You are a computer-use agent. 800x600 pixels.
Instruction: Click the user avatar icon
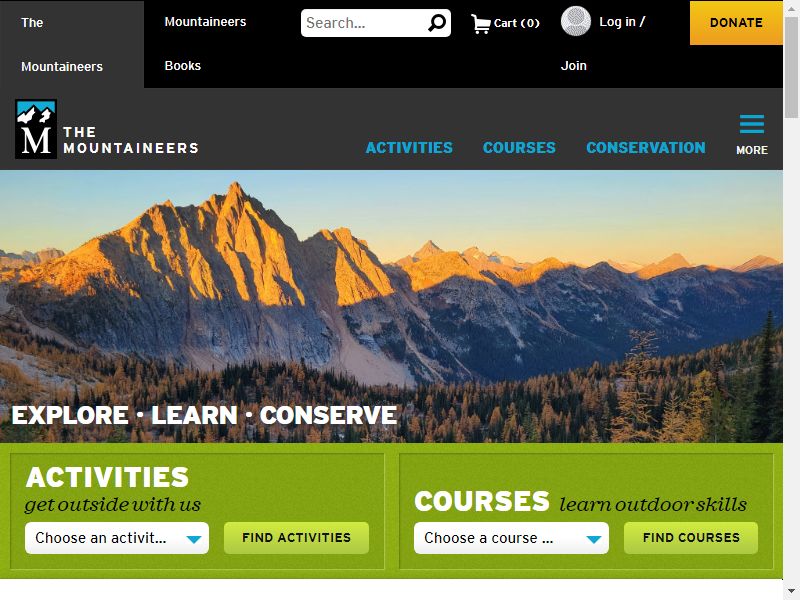pos(576,21)
